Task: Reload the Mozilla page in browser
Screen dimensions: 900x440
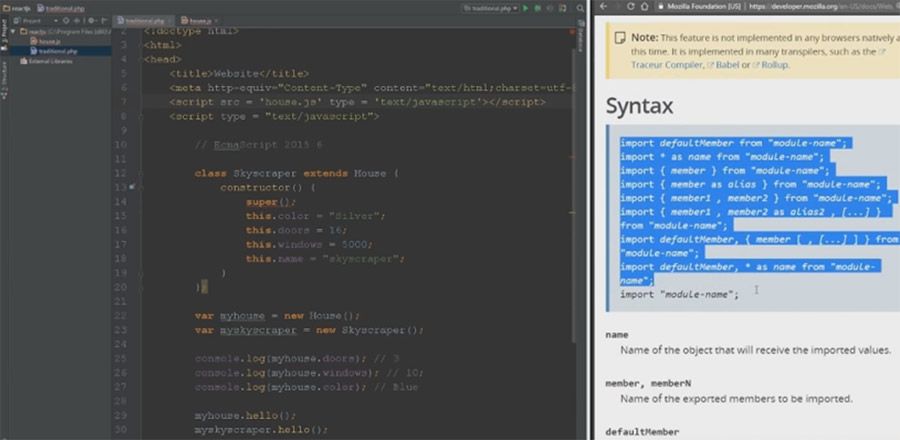Action: (630, 6)
